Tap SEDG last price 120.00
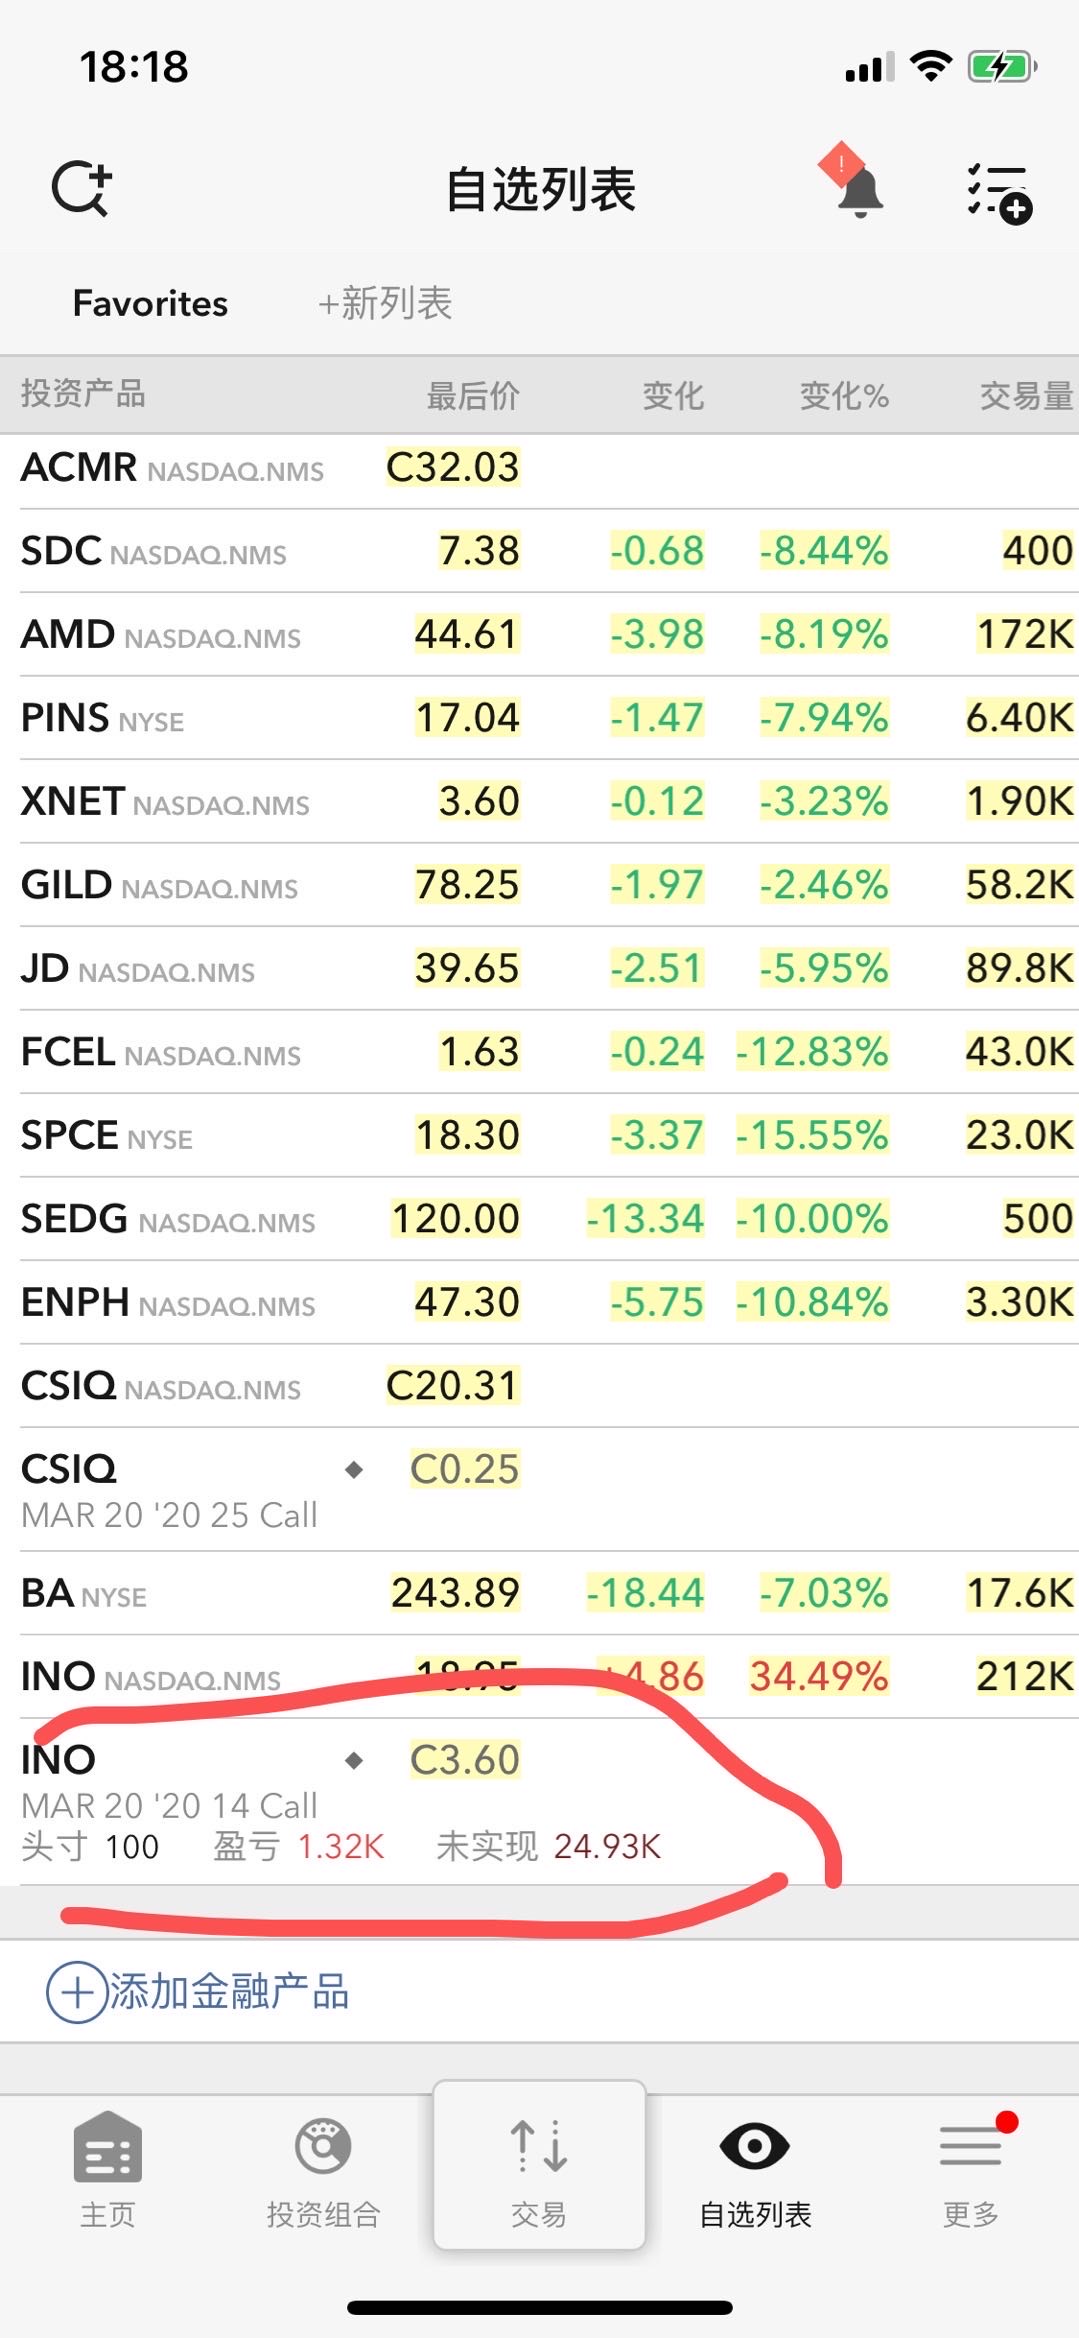Viewport: 1079px width, 2338px height. 456,1218
